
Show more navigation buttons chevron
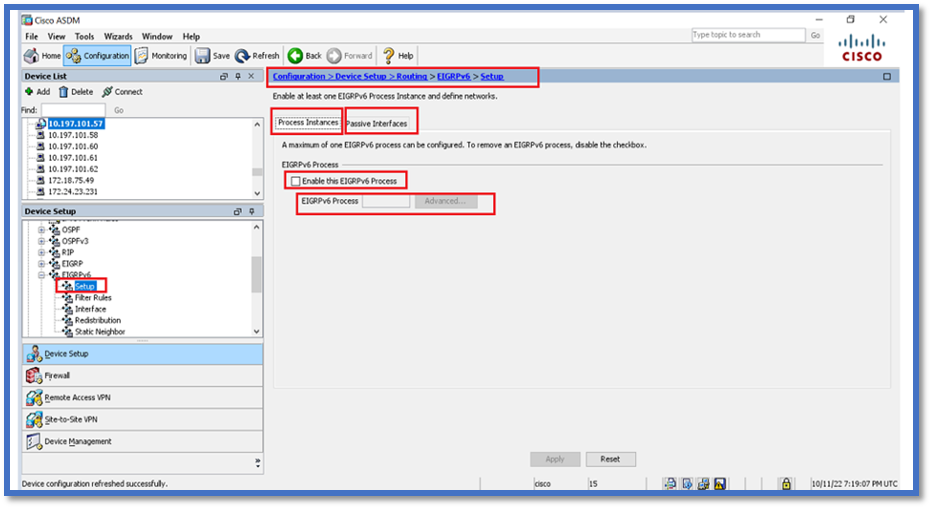[257, 462]
